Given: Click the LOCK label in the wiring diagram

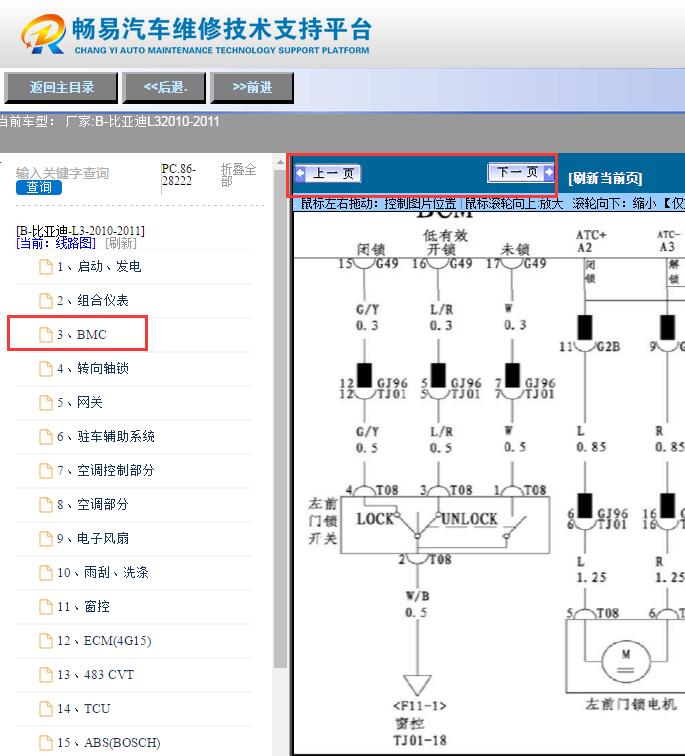Looking at the screenshot, I should pyautogui.click(x=375, y=519).
